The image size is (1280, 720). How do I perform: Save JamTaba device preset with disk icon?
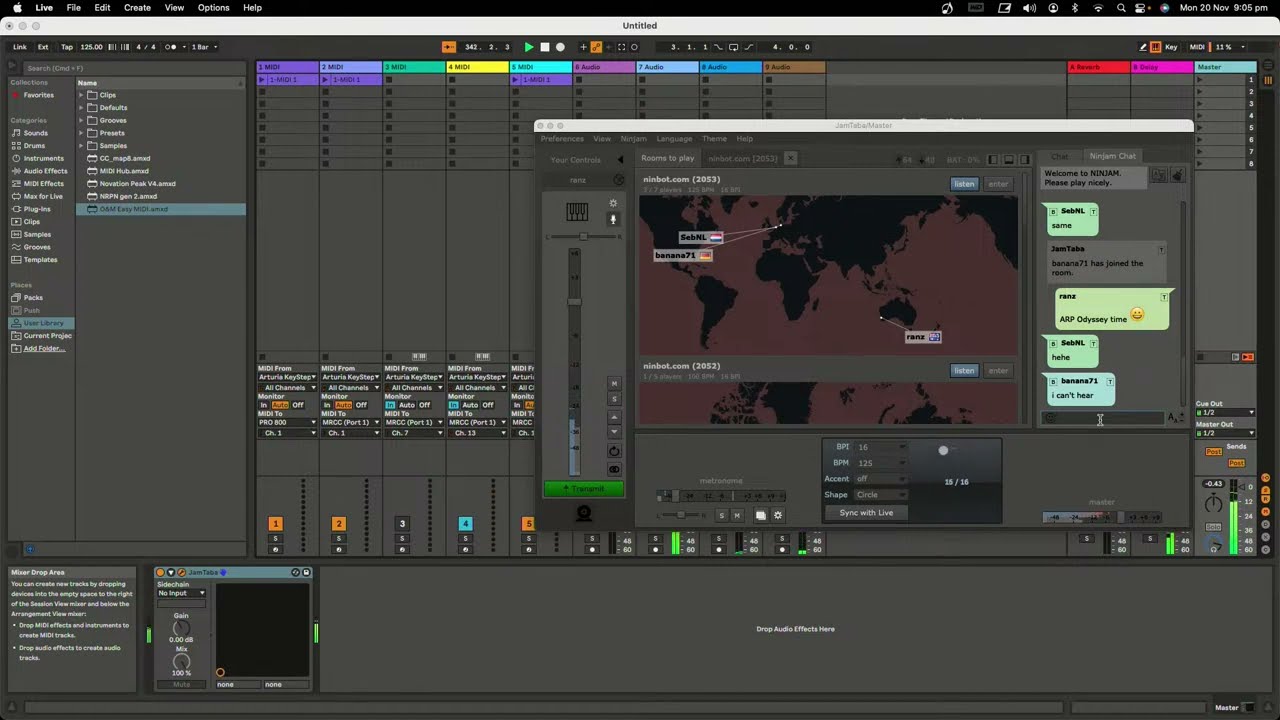pos(307,572)
